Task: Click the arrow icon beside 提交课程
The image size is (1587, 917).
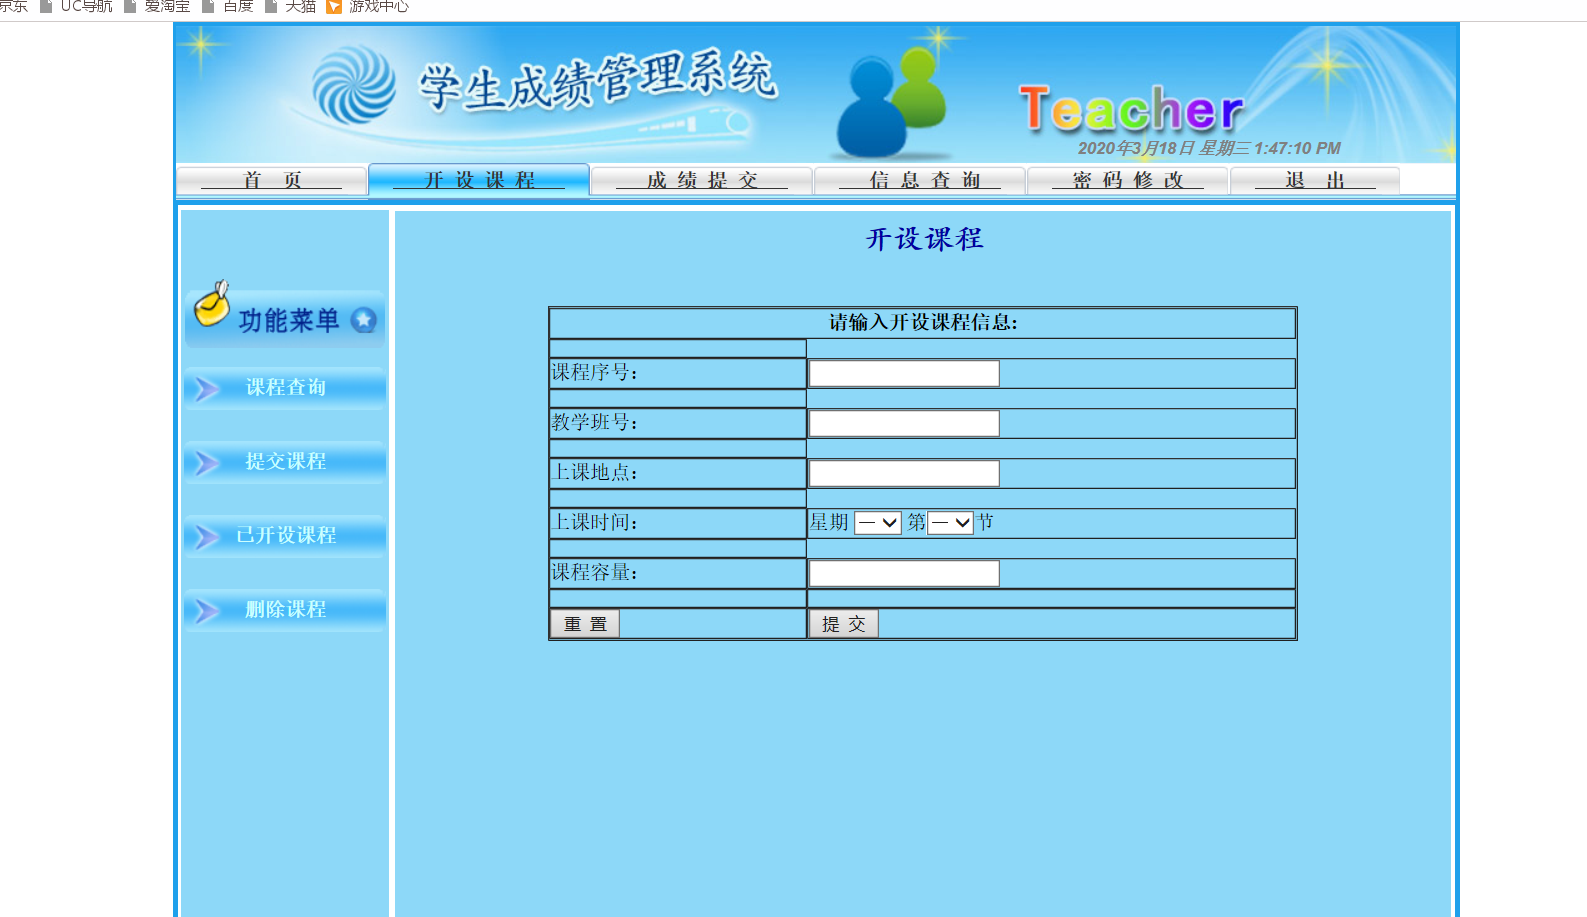Action: pyautogui.click(x=207, y=463)
